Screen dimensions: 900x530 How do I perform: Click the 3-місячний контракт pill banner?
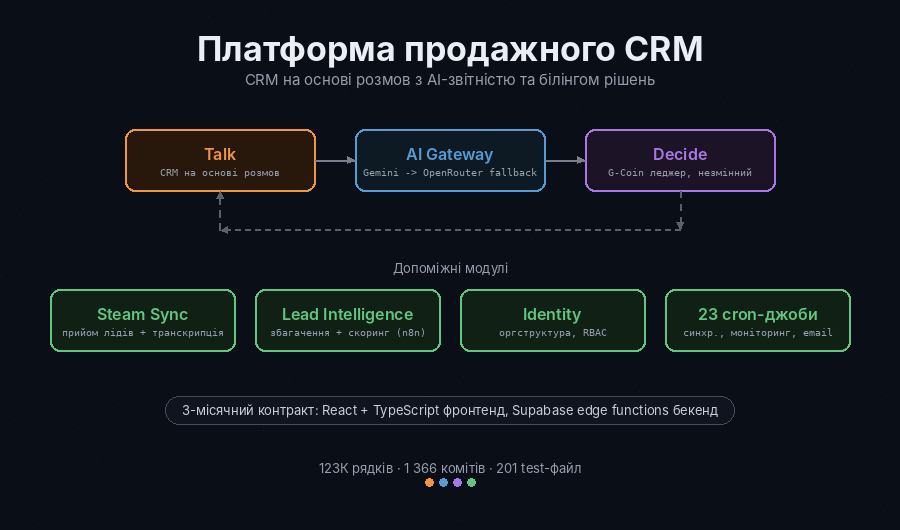450,411
